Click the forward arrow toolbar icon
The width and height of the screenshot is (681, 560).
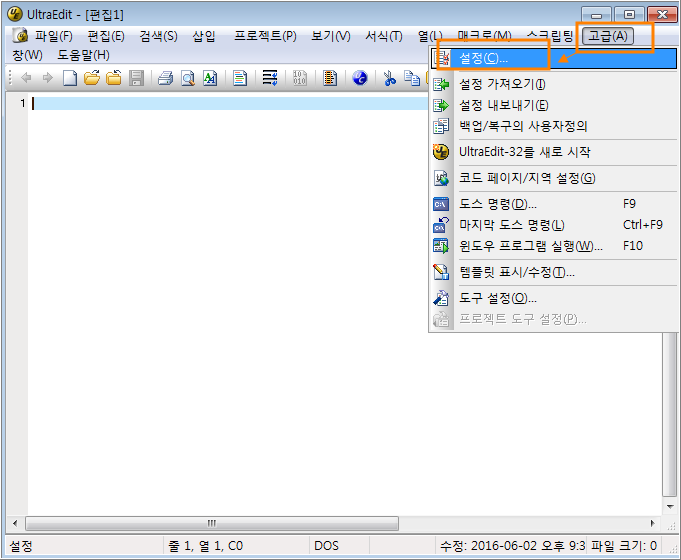[x=47, y=78]
